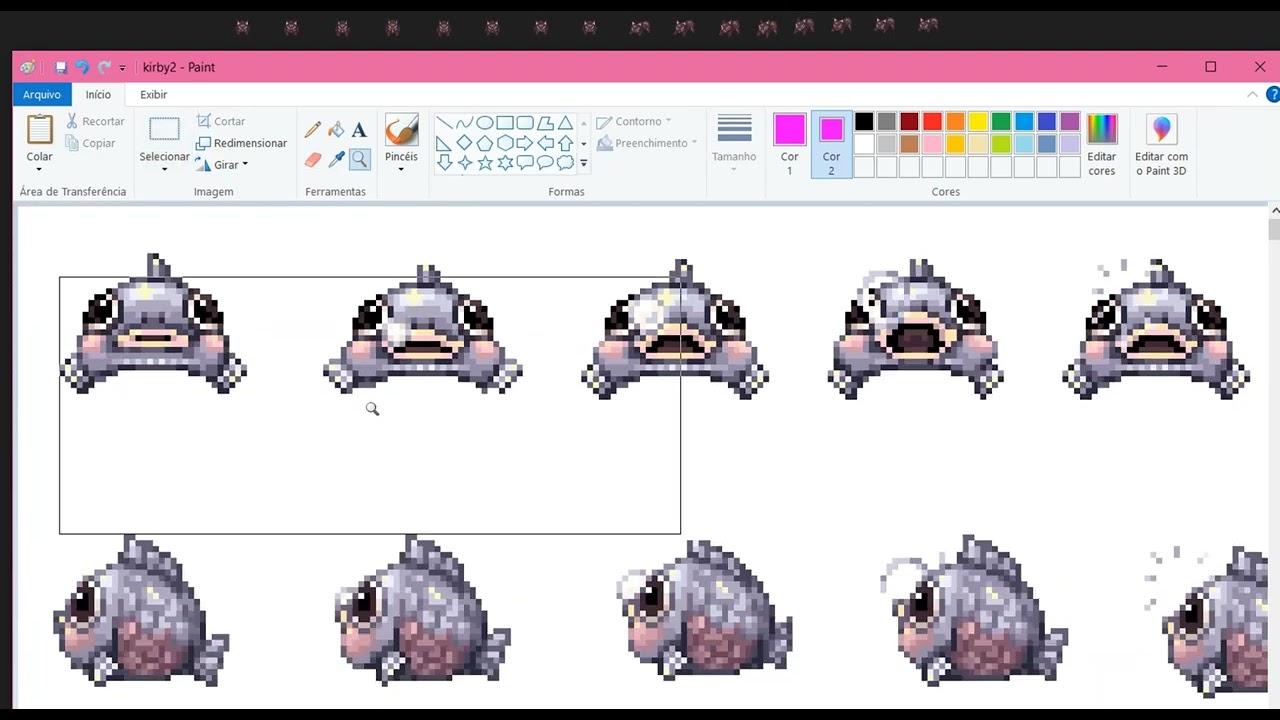Choose the diamond shape
Screen dimensions: 1280x720
pos(464,143)
